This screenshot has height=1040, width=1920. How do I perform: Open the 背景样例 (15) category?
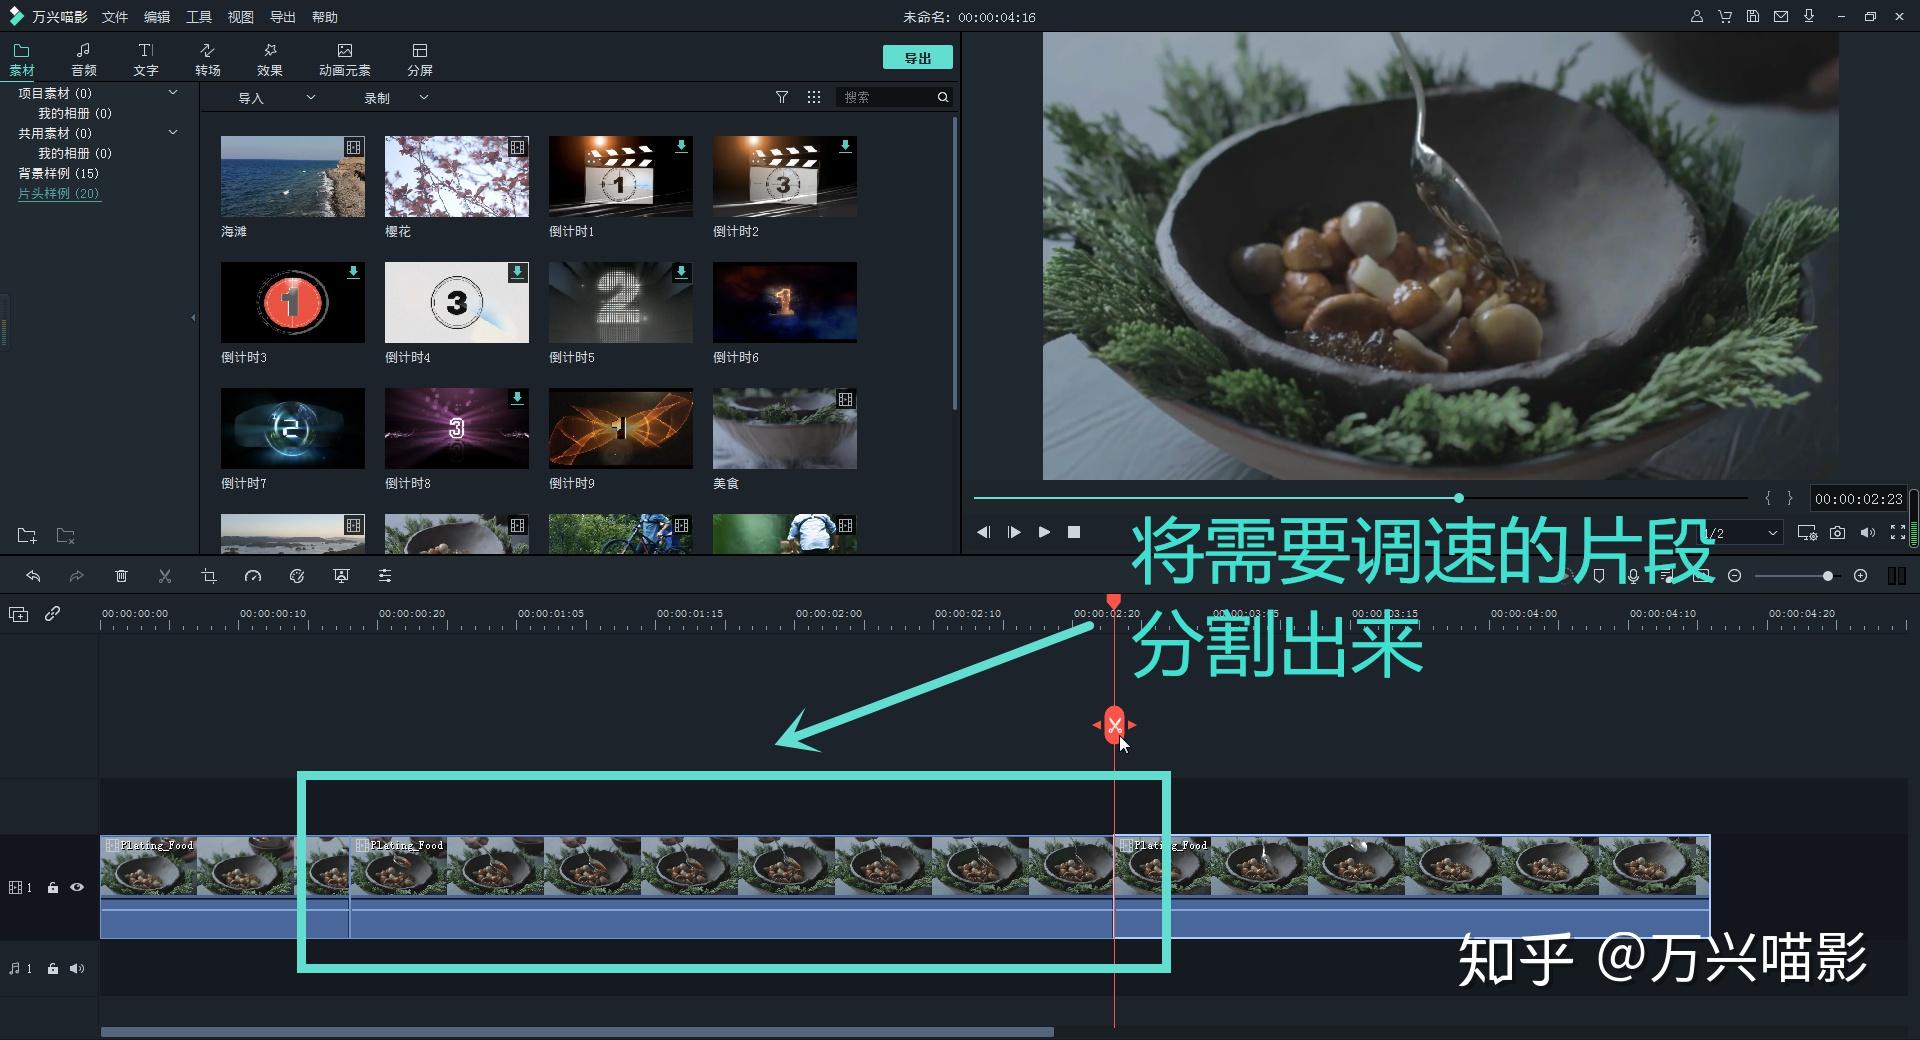[x=58, y=173]
